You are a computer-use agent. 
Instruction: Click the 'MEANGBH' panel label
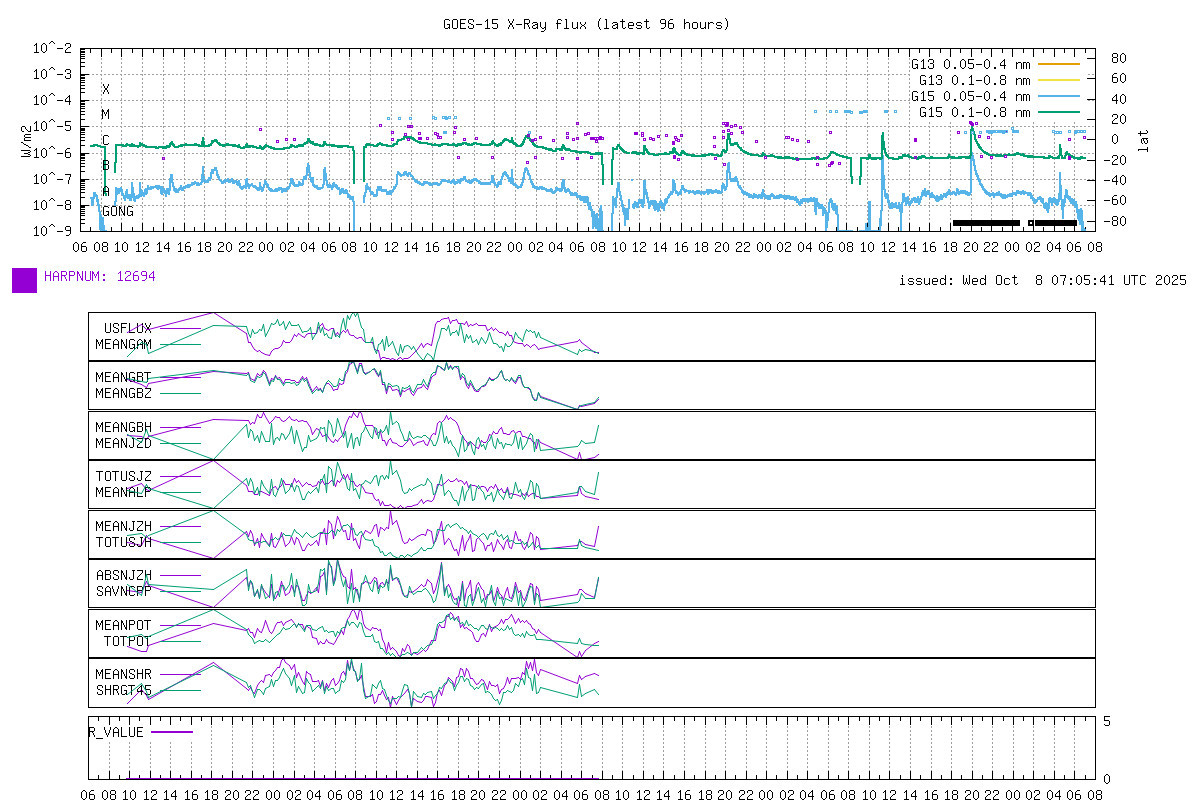point(124,428)
